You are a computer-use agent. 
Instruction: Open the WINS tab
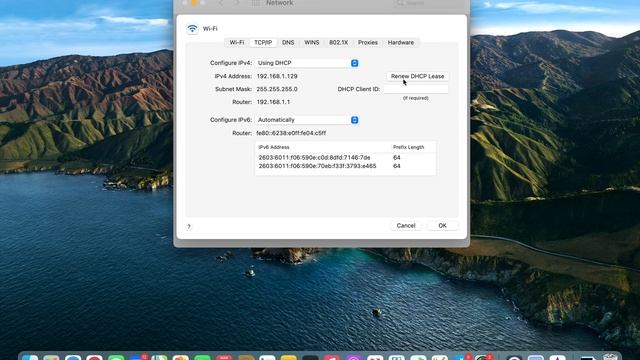coord(311,42)
